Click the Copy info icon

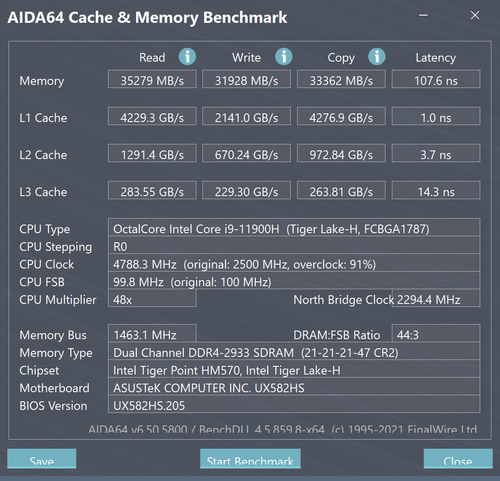click(x=377, y=57)
